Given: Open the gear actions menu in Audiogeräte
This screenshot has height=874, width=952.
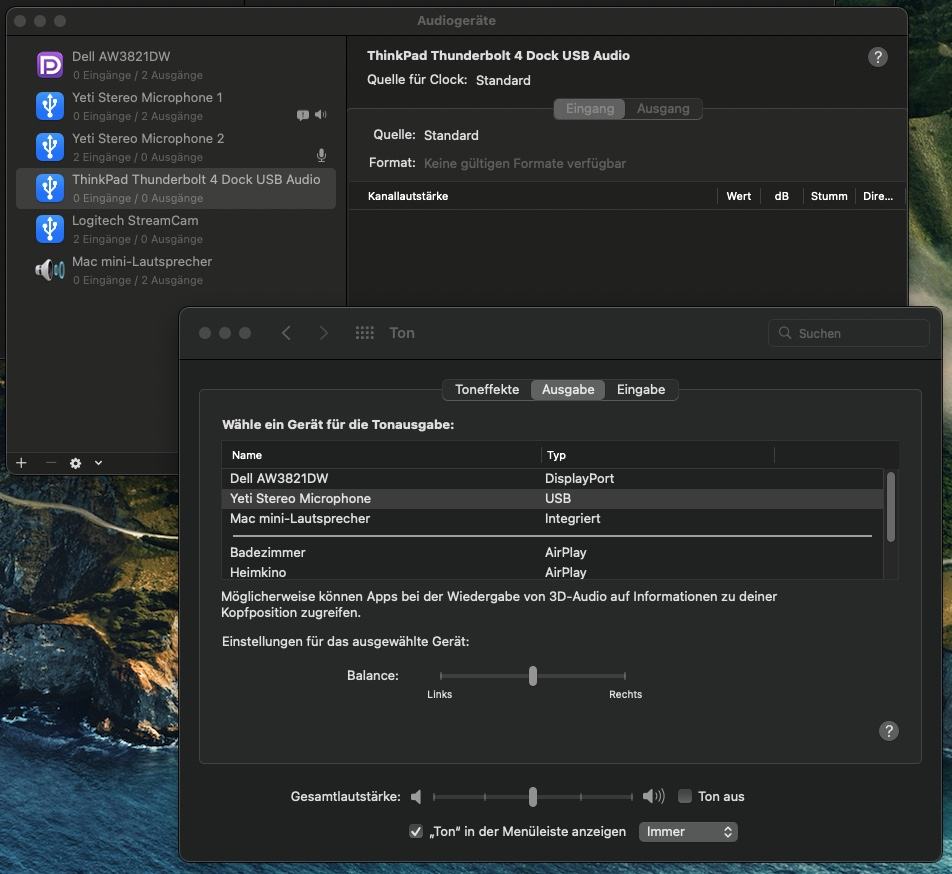Looking at the screenshot, I should click(75, 463).
